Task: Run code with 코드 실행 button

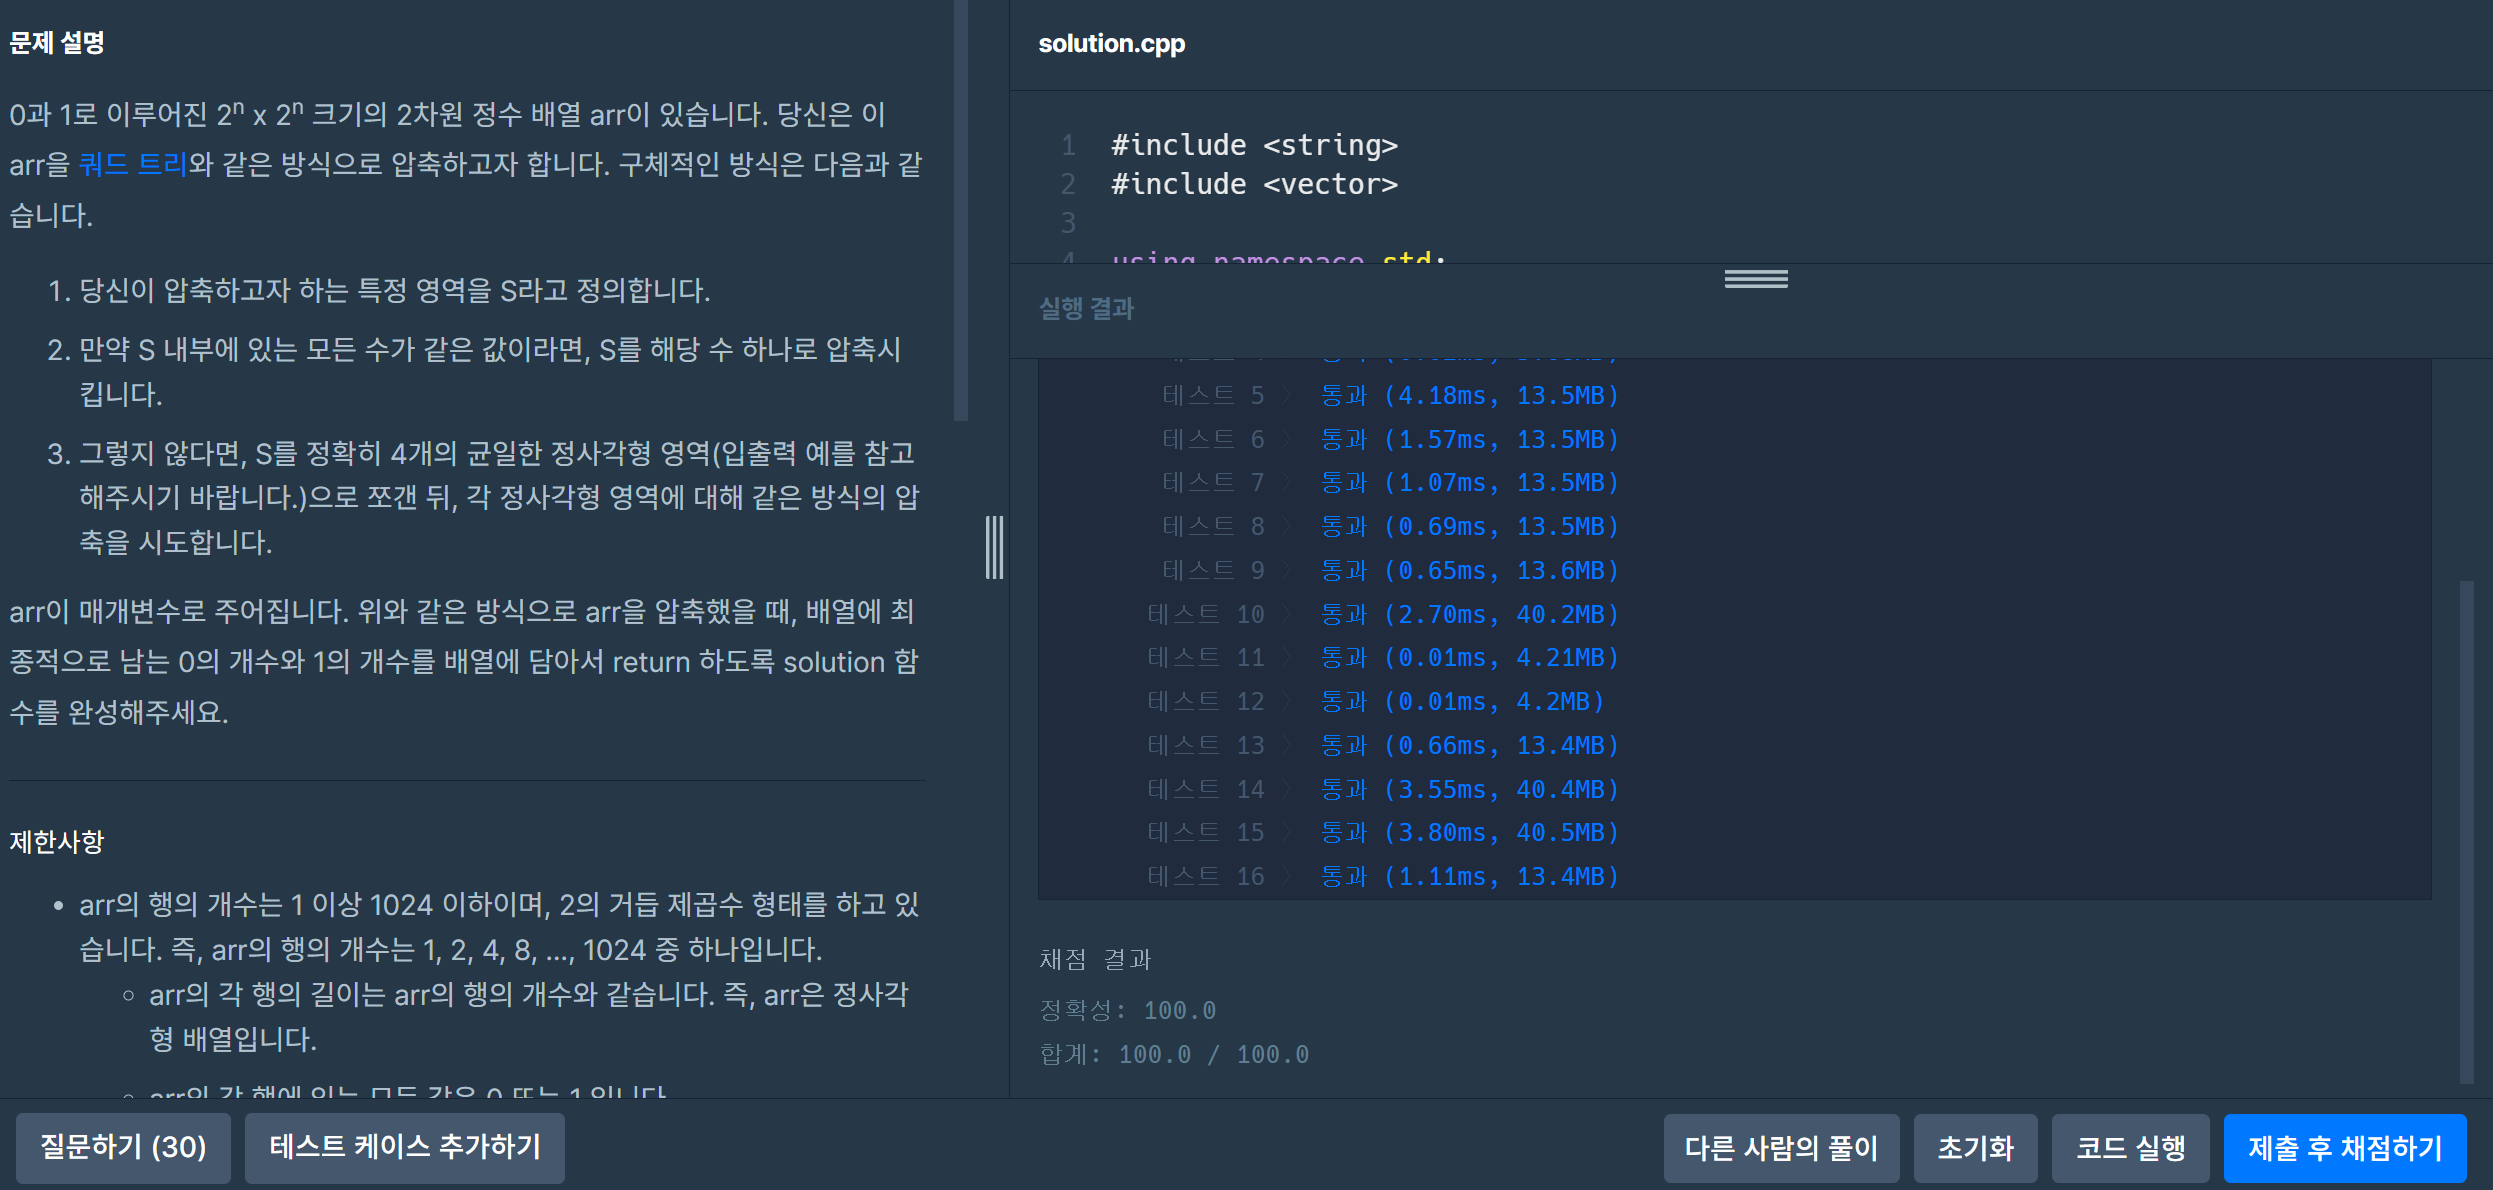Action: (x=2129, y=1148)
